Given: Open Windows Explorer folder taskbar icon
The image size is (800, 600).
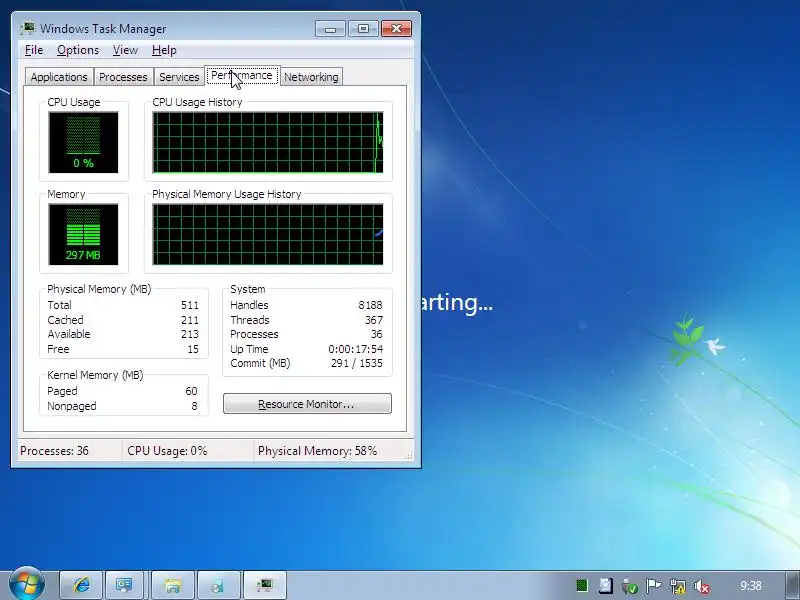Looking at the screenshot, I should 173,585.
